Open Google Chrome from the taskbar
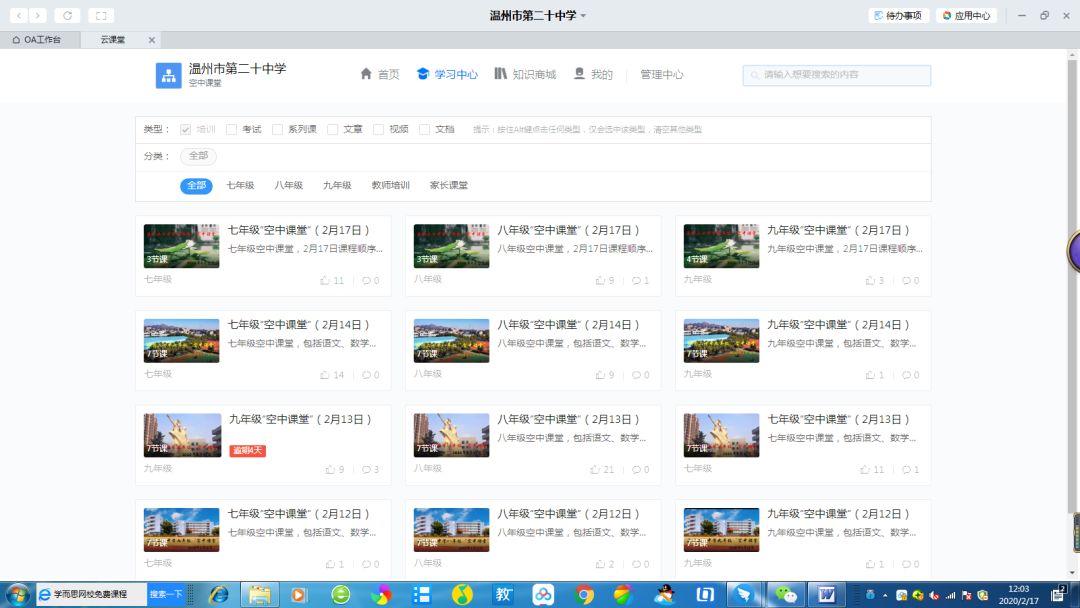The image size is (1080, 608). coord(585,595)
